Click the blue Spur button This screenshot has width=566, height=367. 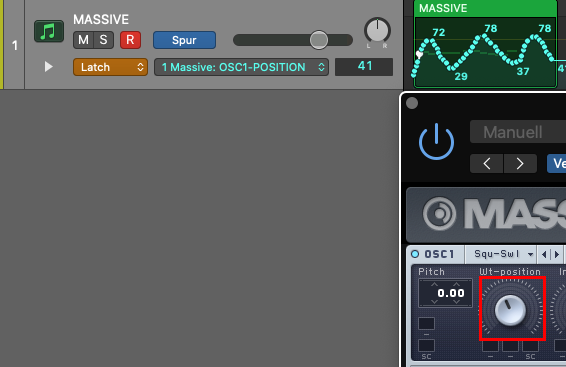pyautogui.click(x=184, y=40)
